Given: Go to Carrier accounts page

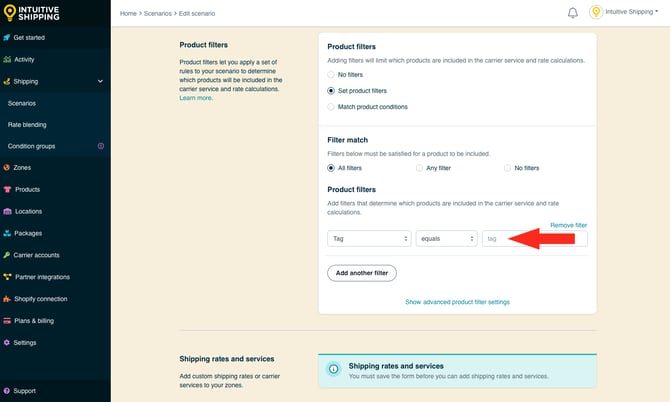Looking at the screenshot, I should (36, 255).
